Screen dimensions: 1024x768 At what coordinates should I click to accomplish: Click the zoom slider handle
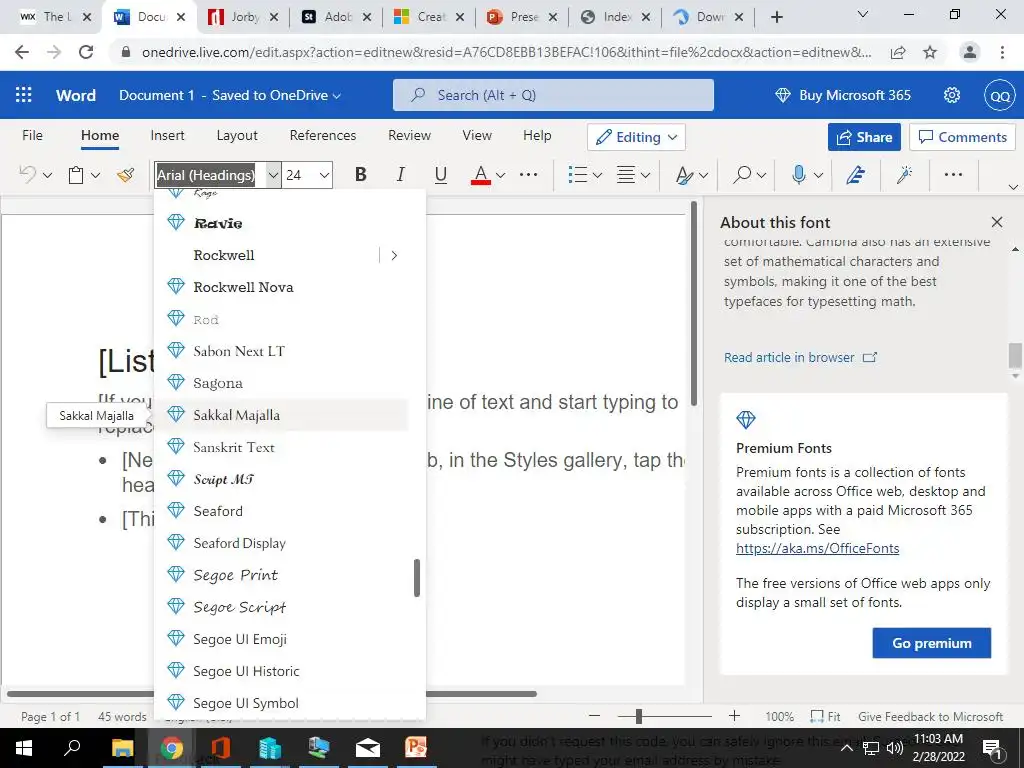(639, 716)
